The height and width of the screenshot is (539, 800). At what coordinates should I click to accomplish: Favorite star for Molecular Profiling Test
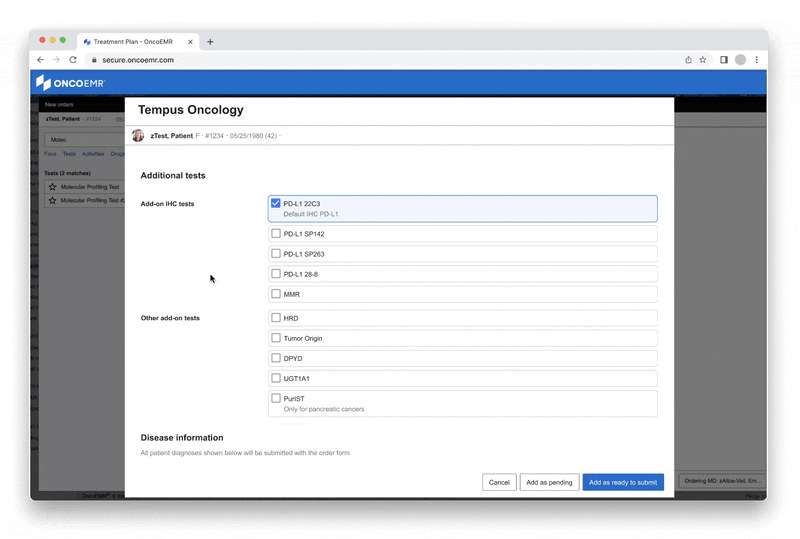(53, 187)
